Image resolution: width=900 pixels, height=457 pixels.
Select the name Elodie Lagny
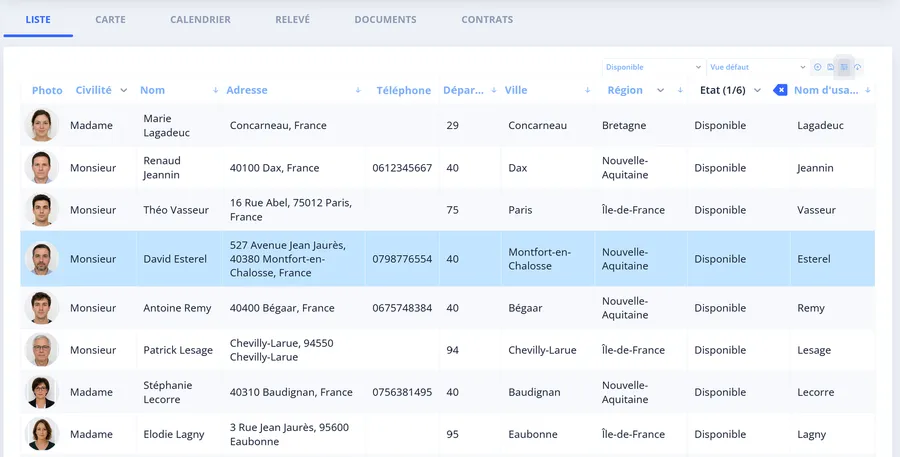[174, 435]
